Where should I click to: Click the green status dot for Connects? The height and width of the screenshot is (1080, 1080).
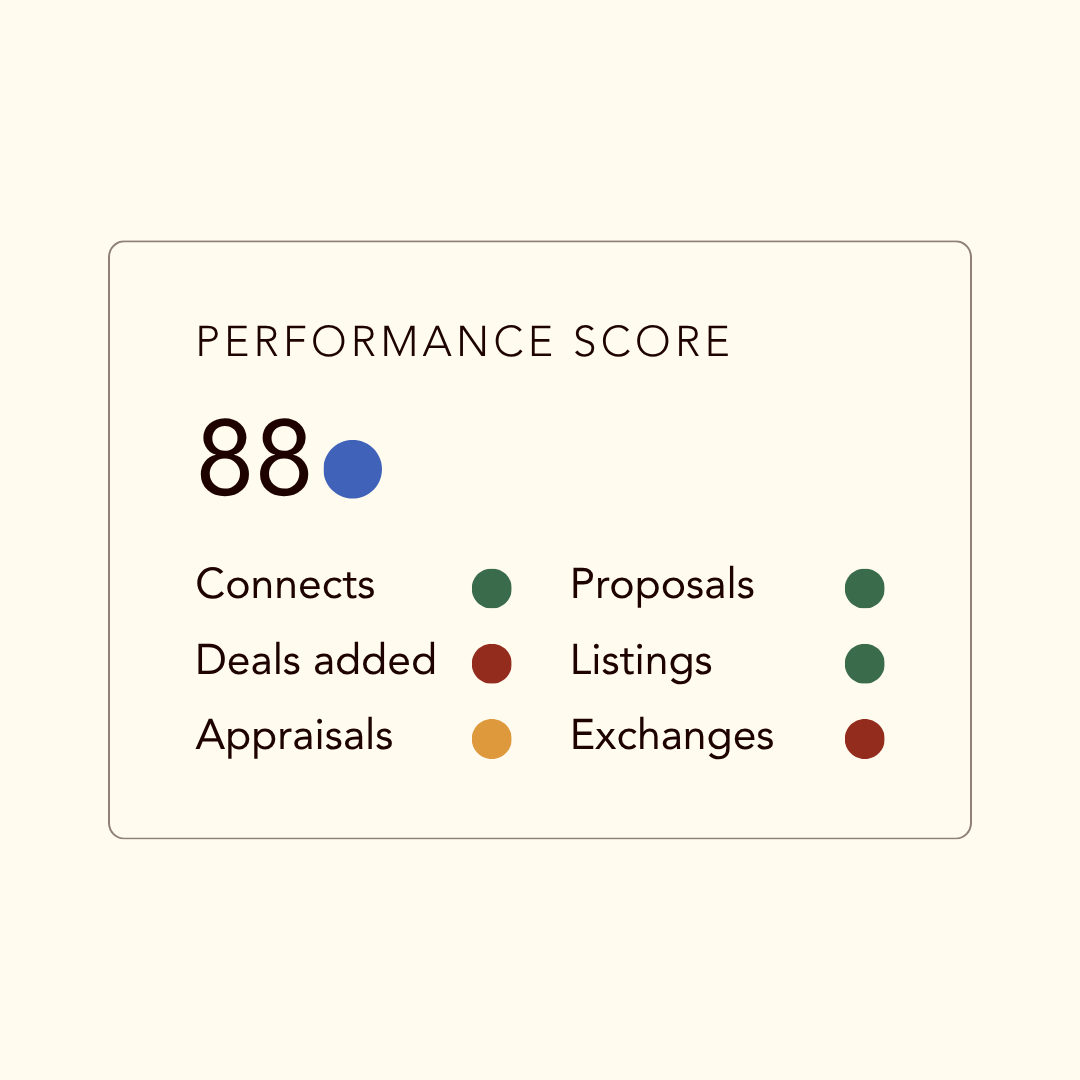coord(492,588)
